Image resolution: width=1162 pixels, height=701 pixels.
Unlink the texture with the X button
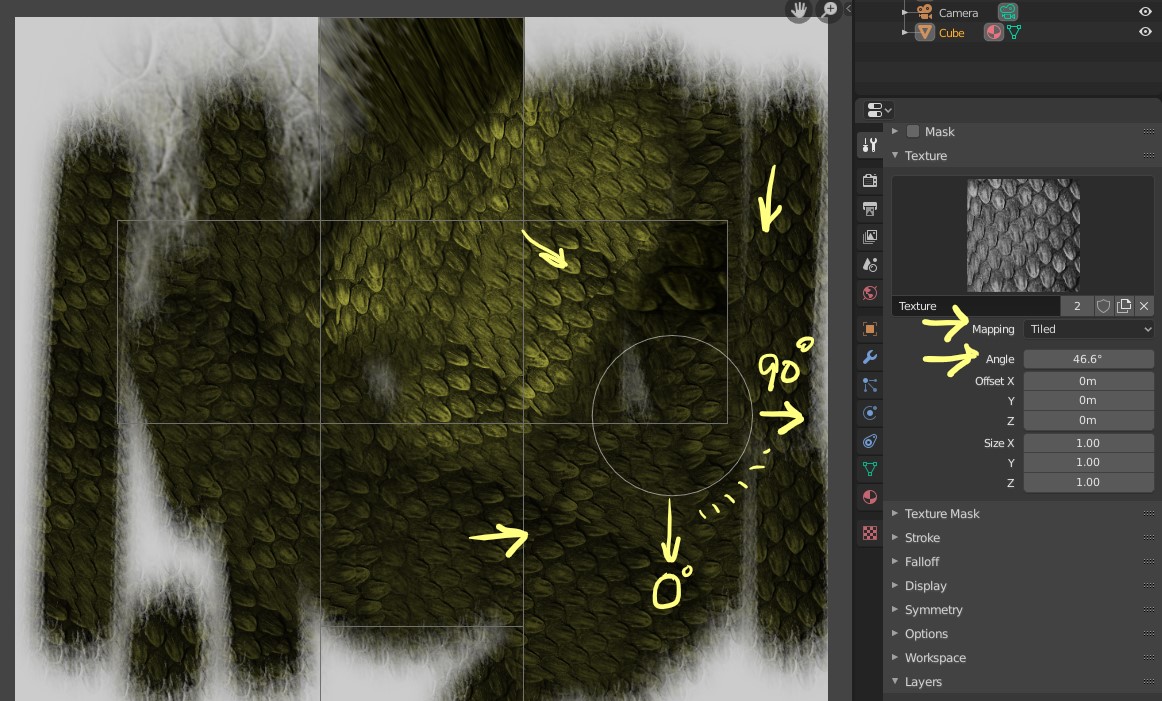[x=1143, y=306]
